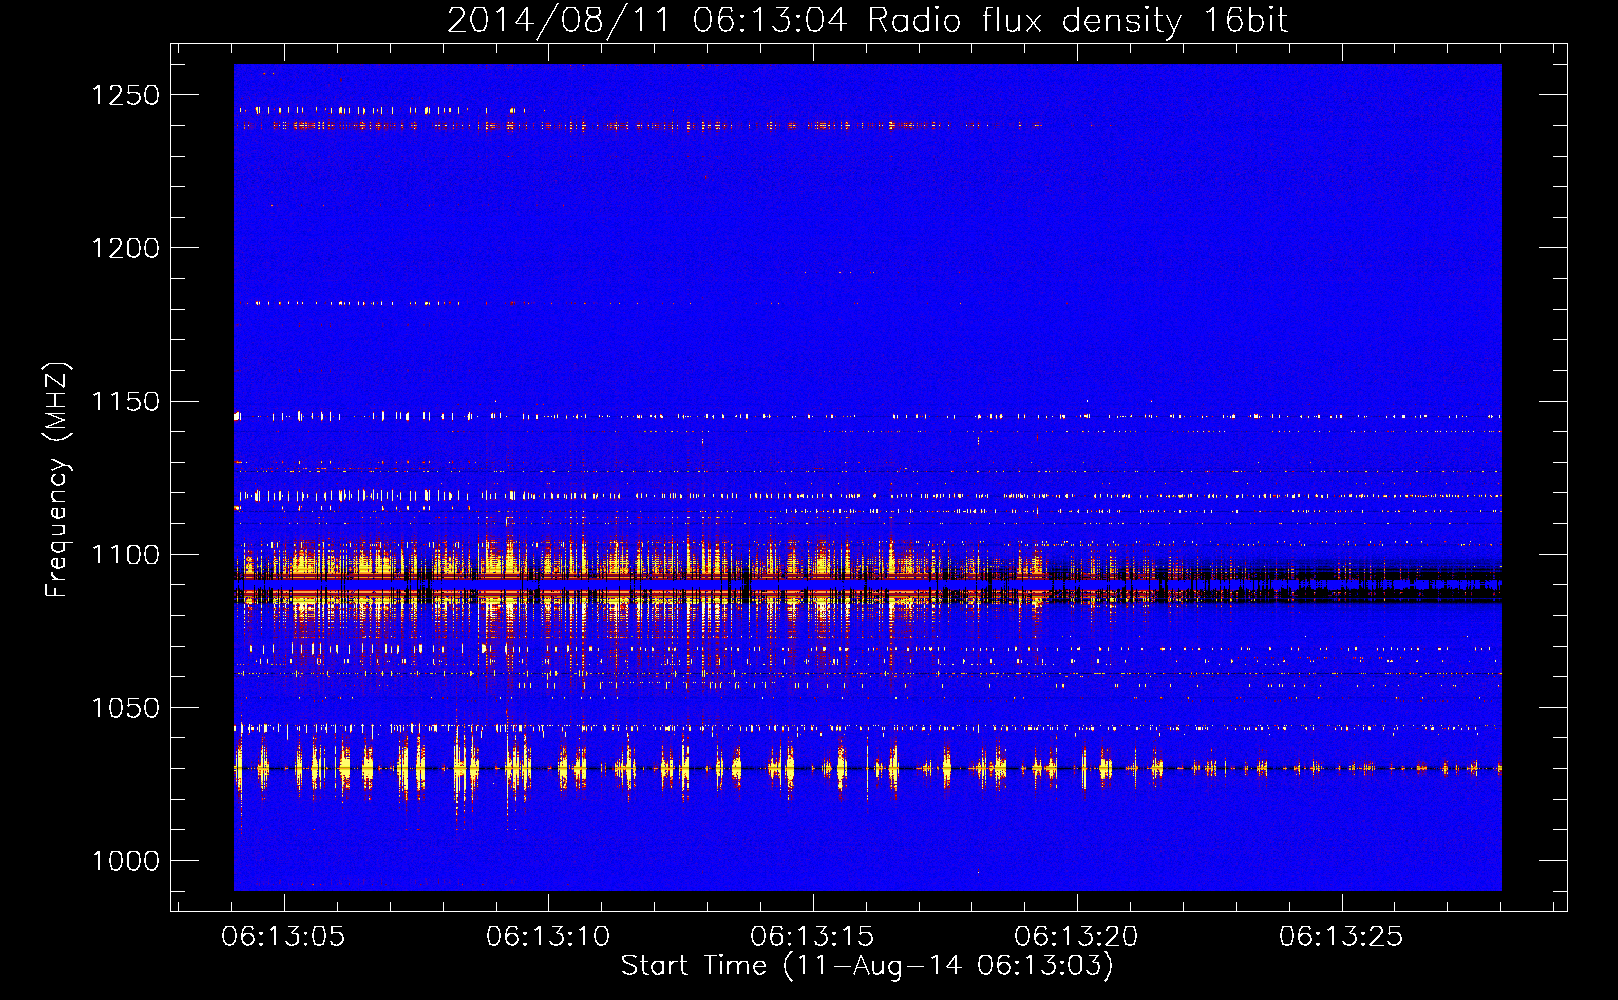
Task: Click the 06:13:10 time tick label
Action: click(548, 936)
